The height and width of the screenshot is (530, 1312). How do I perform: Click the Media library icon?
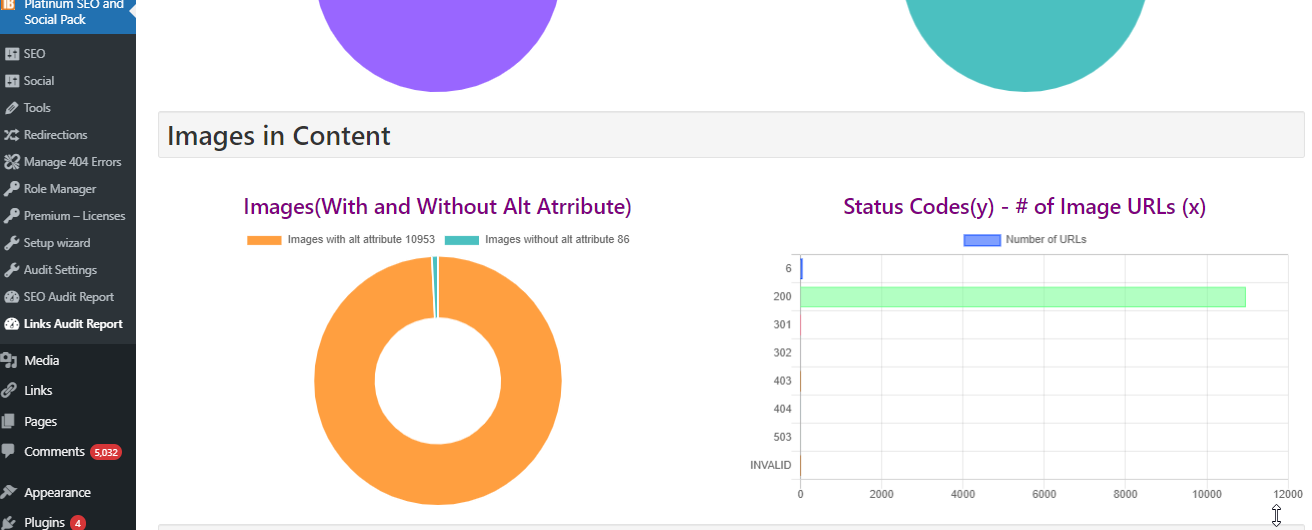click(10, 361)
